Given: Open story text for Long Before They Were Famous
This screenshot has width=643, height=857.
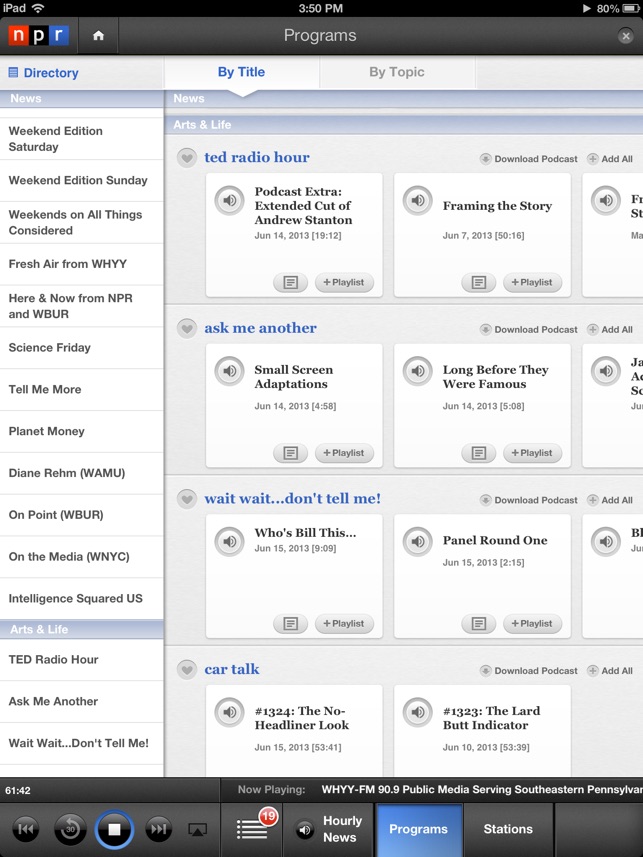Looking at the screenshot, I should point(478,453).
